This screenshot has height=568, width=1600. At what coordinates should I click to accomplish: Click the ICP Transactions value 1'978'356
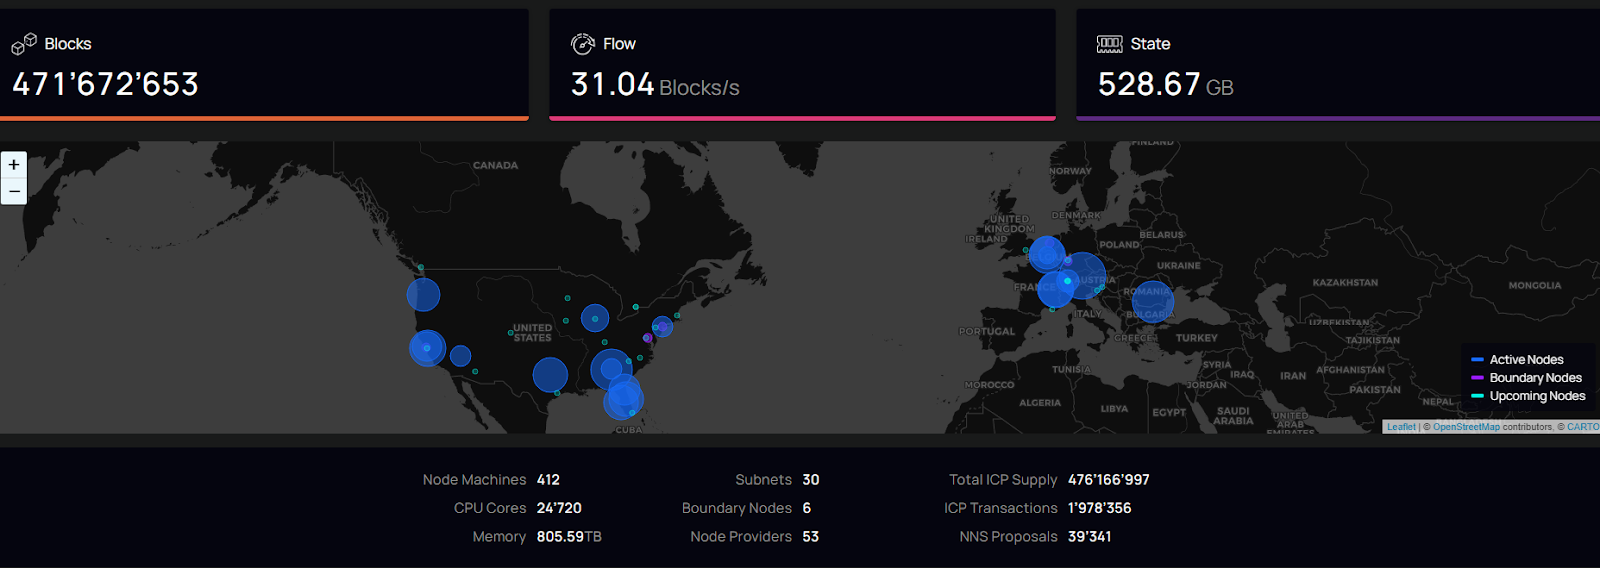[1099, 508]
